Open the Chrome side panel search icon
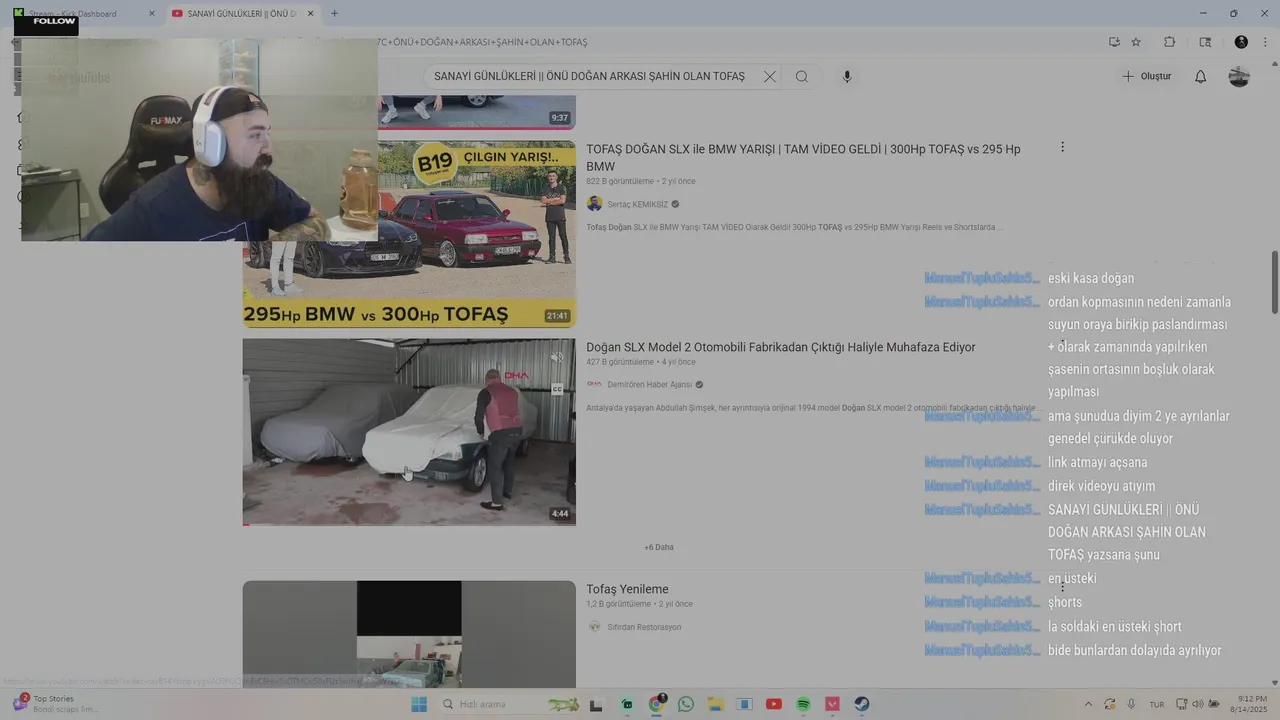This screenshot has width=1280, height=720. [1205, 42]
